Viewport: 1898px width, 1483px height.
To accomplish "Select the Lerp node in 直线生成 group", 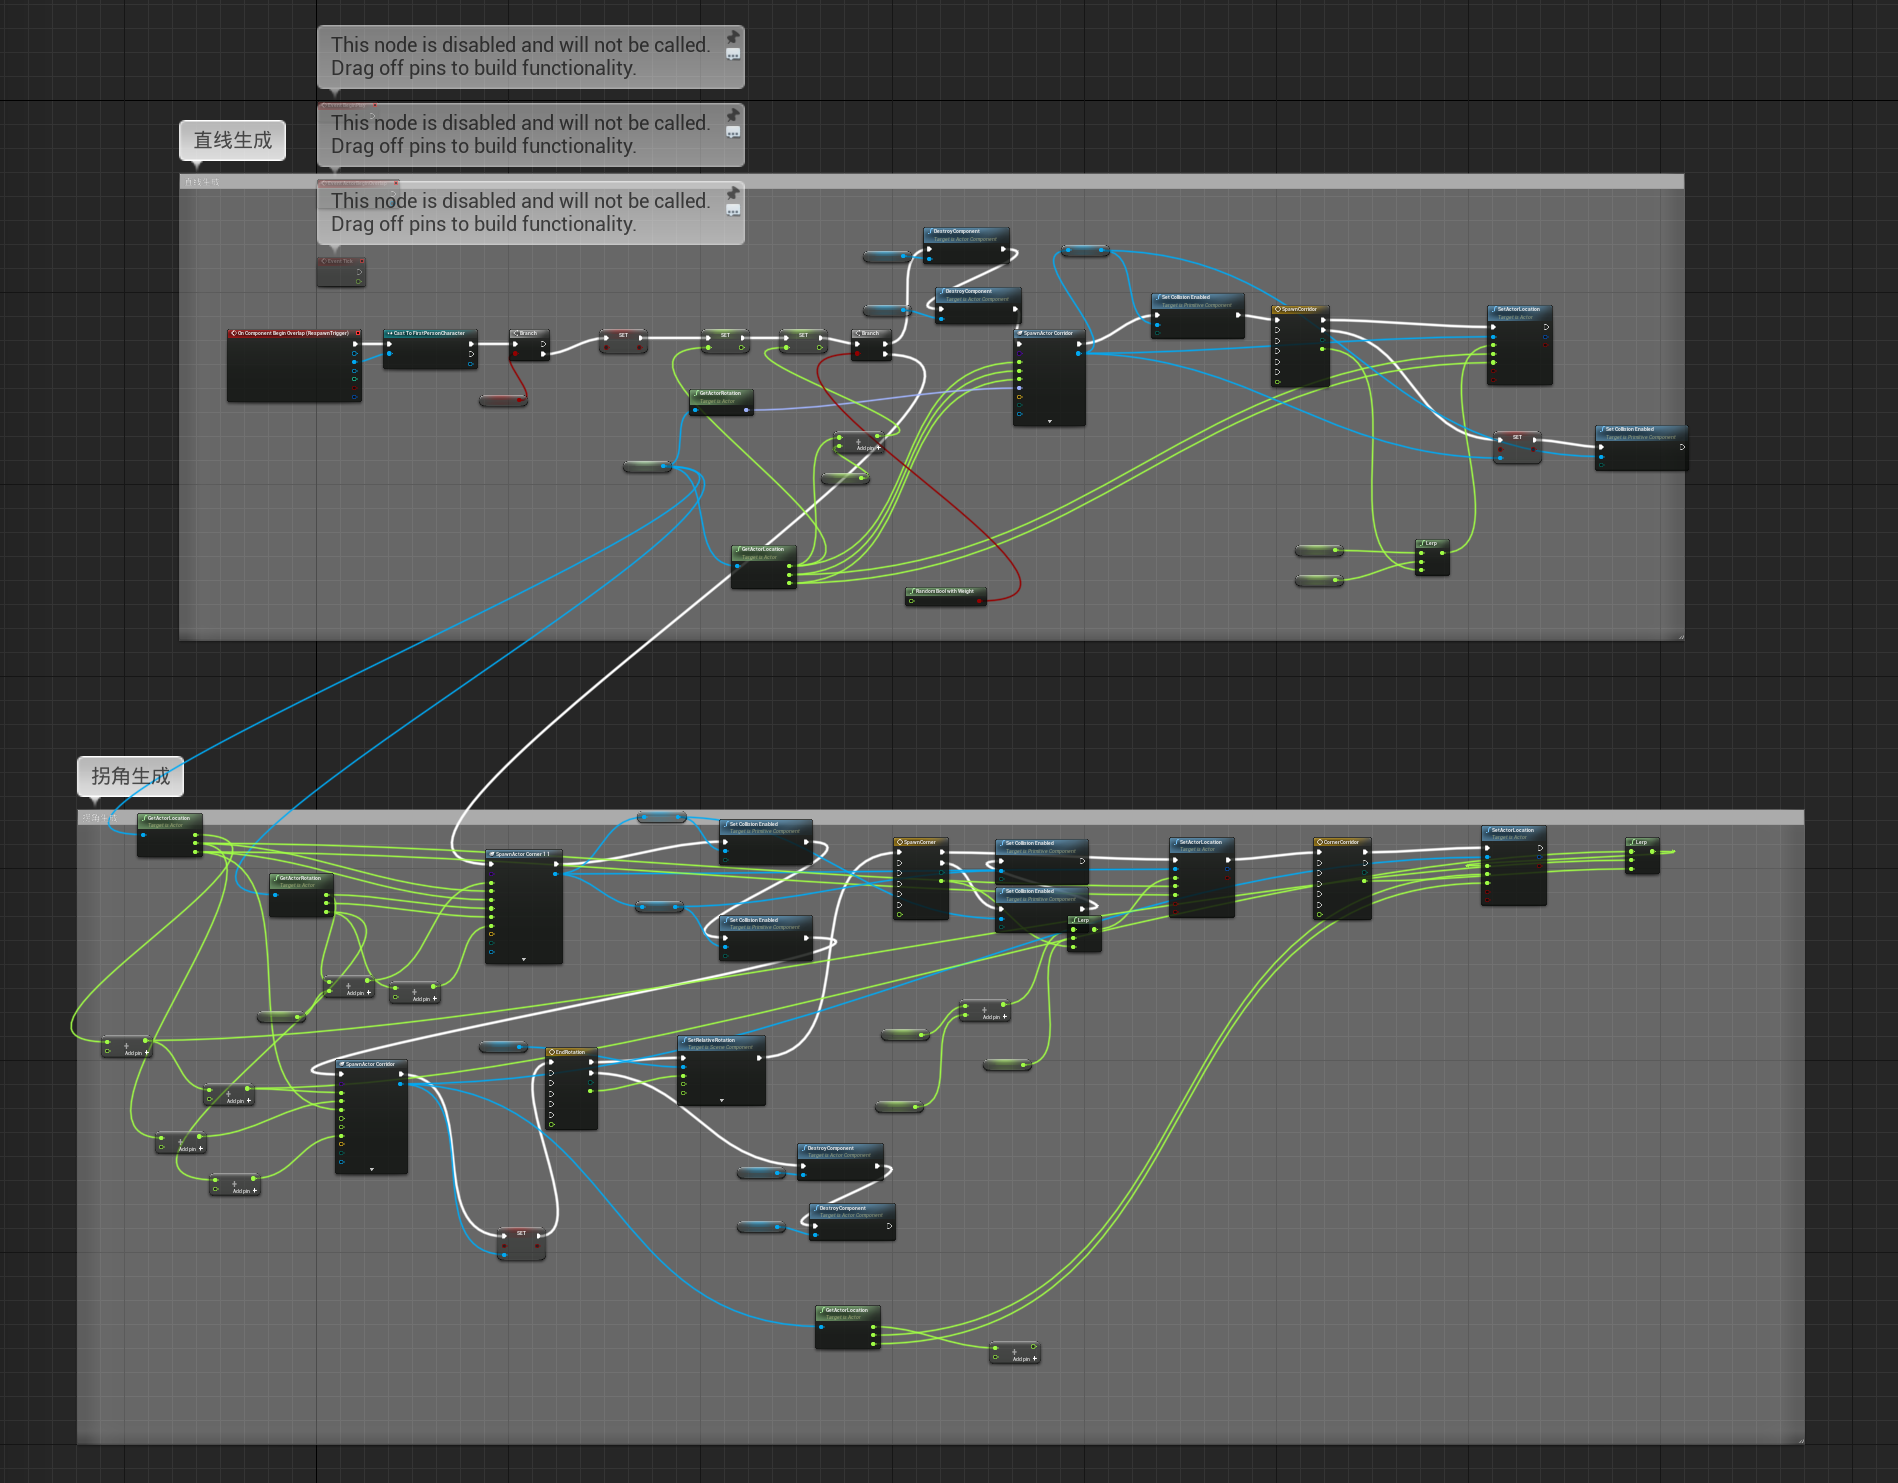I will (x=1432, y=557).
